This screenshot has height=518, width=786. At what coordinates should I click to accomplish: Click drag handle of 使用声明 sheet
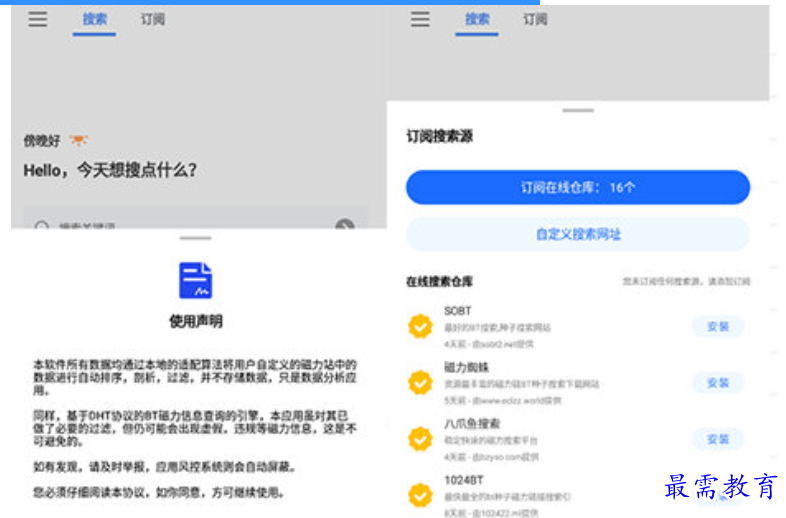[x=195, y=238]
